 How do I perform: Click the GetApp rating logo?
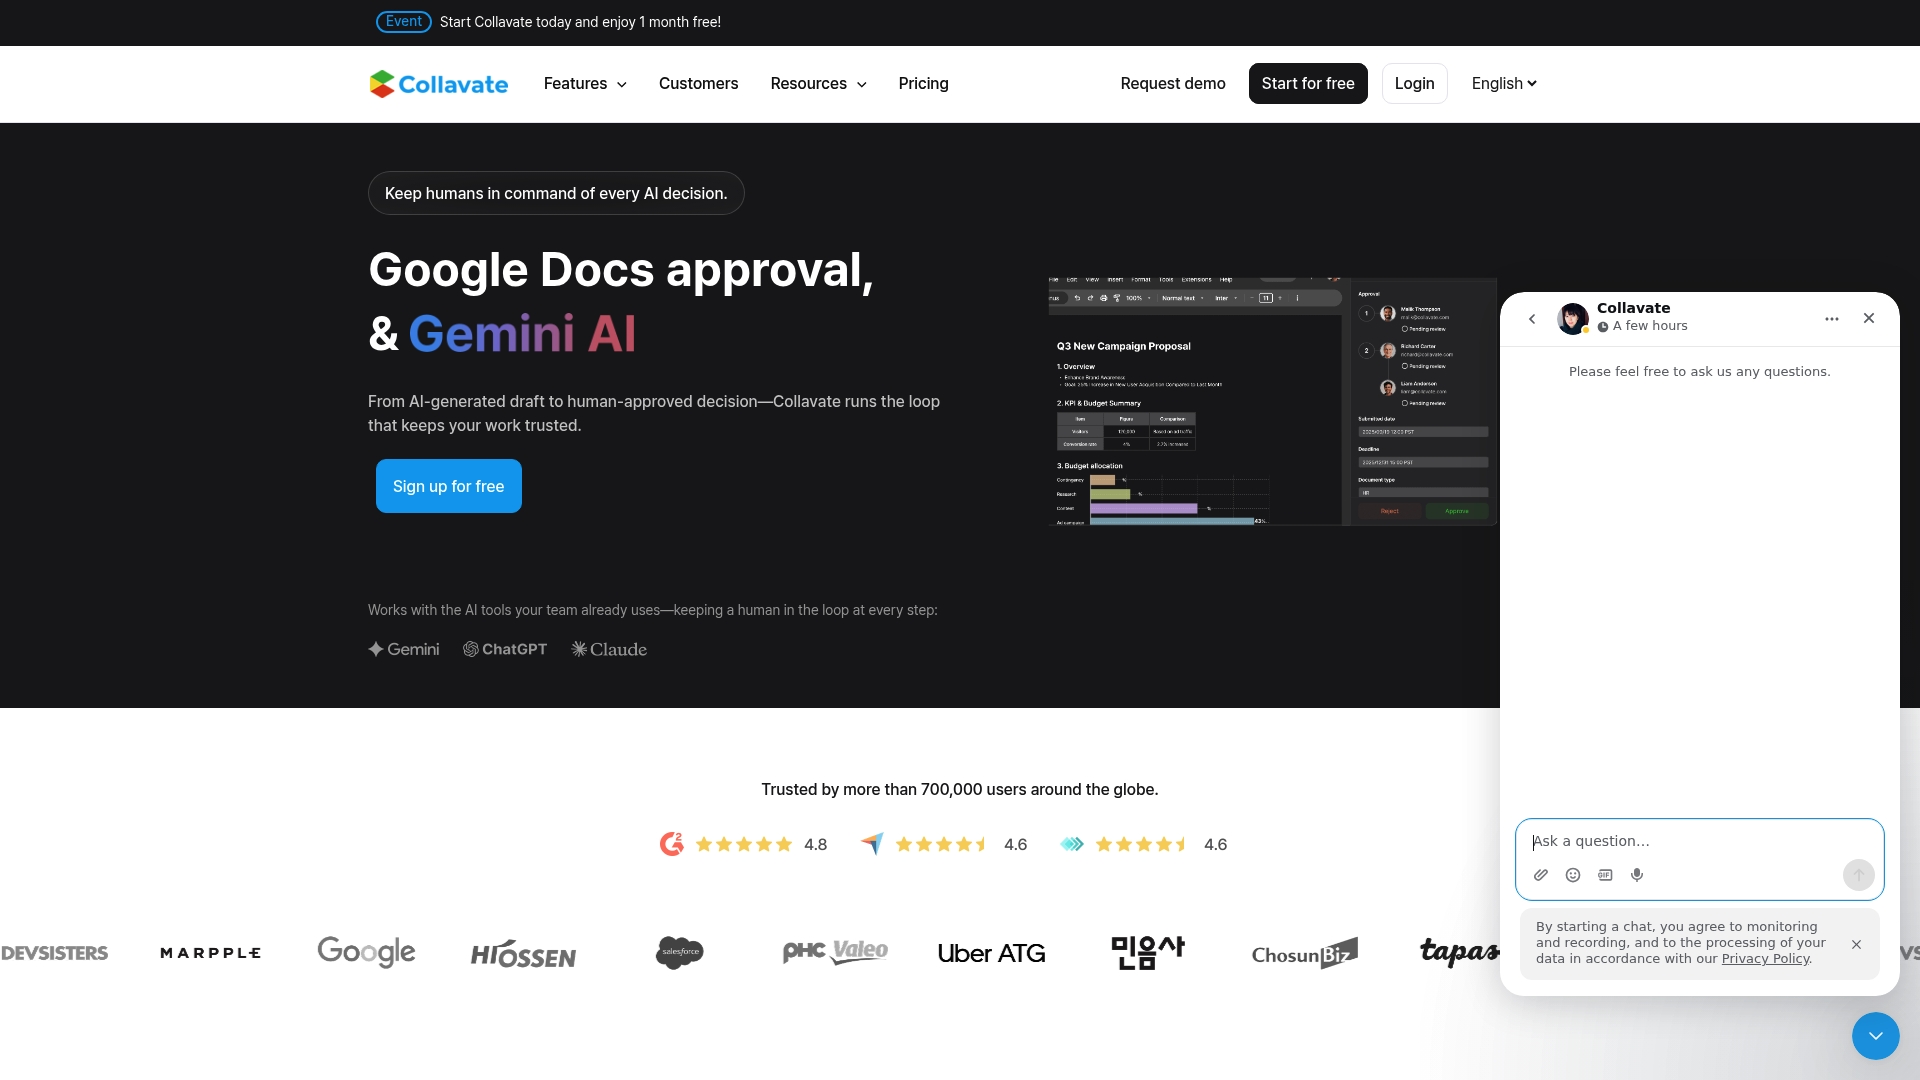click(x=1072, y=844)
